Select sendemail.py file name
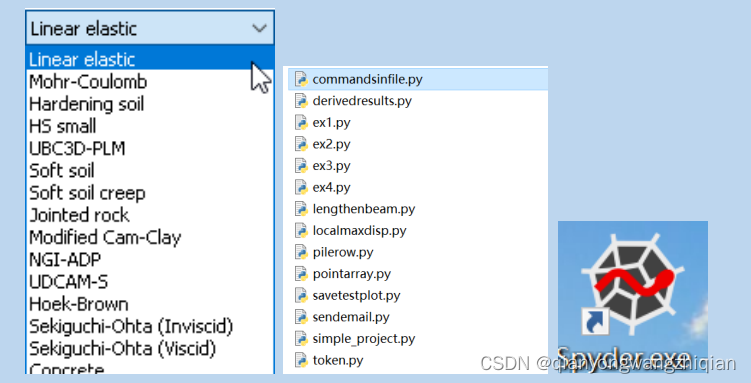 [x=351, y=317]
